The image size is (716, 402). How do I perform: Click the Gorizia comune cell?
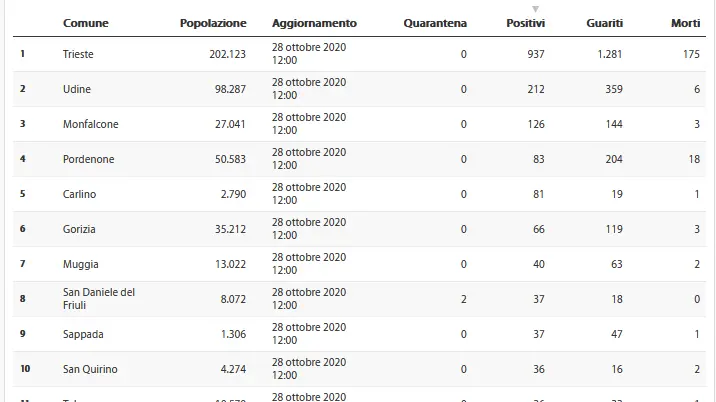pos(79,229)
